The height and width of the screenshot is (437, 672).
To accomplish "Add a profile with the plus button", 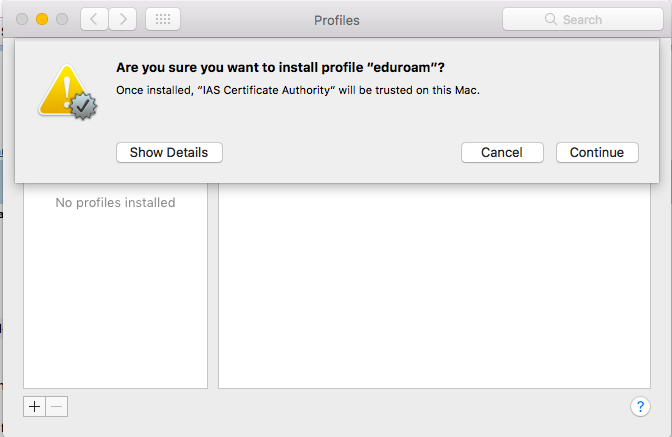I will click(x=34, y=406).
